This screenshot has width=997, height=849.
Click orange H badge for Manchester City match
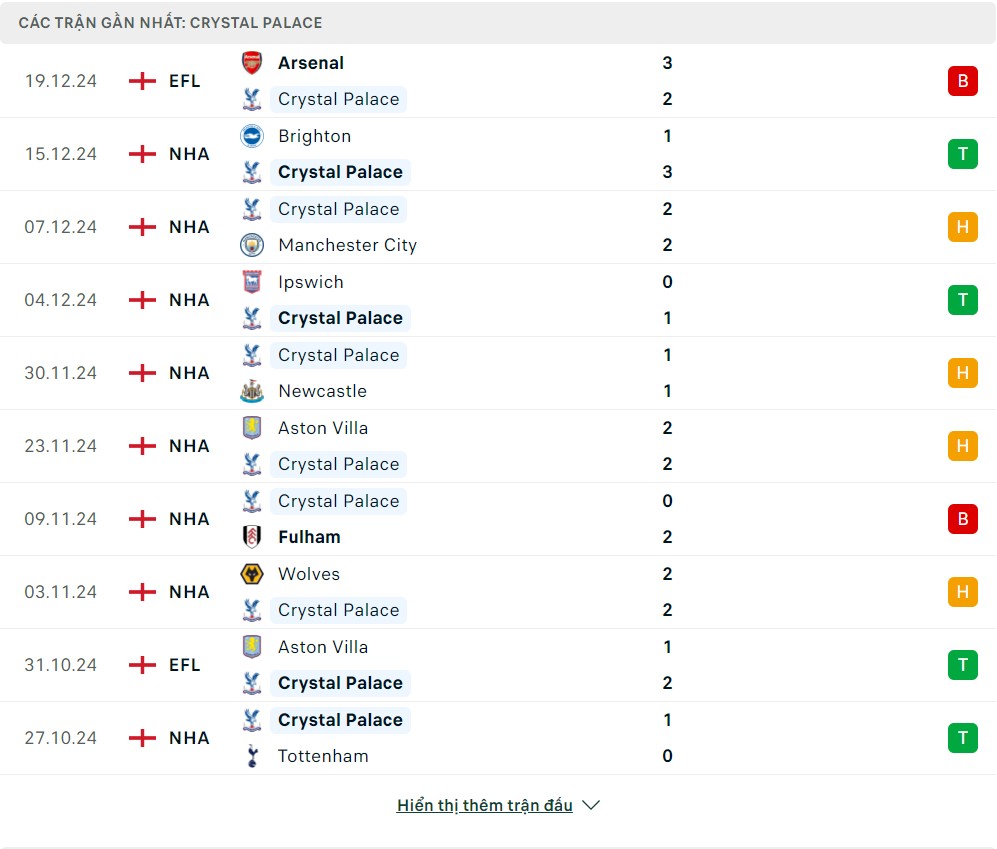click(x=962, y=227)
